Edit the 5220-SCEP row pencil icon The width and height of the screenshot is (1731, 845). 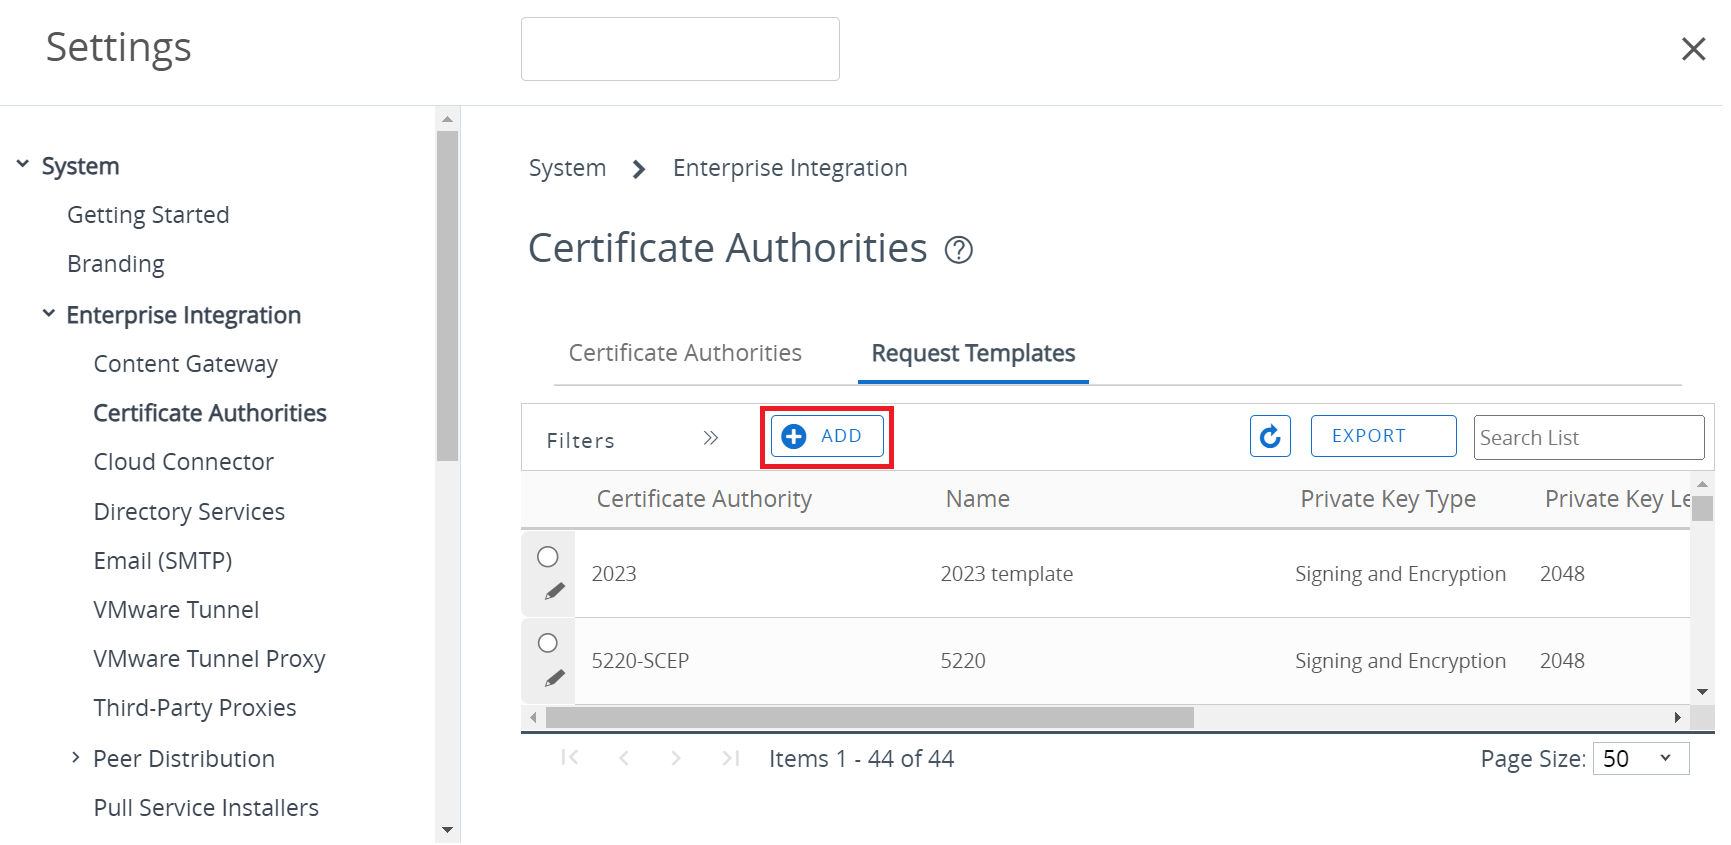(554, 679)
